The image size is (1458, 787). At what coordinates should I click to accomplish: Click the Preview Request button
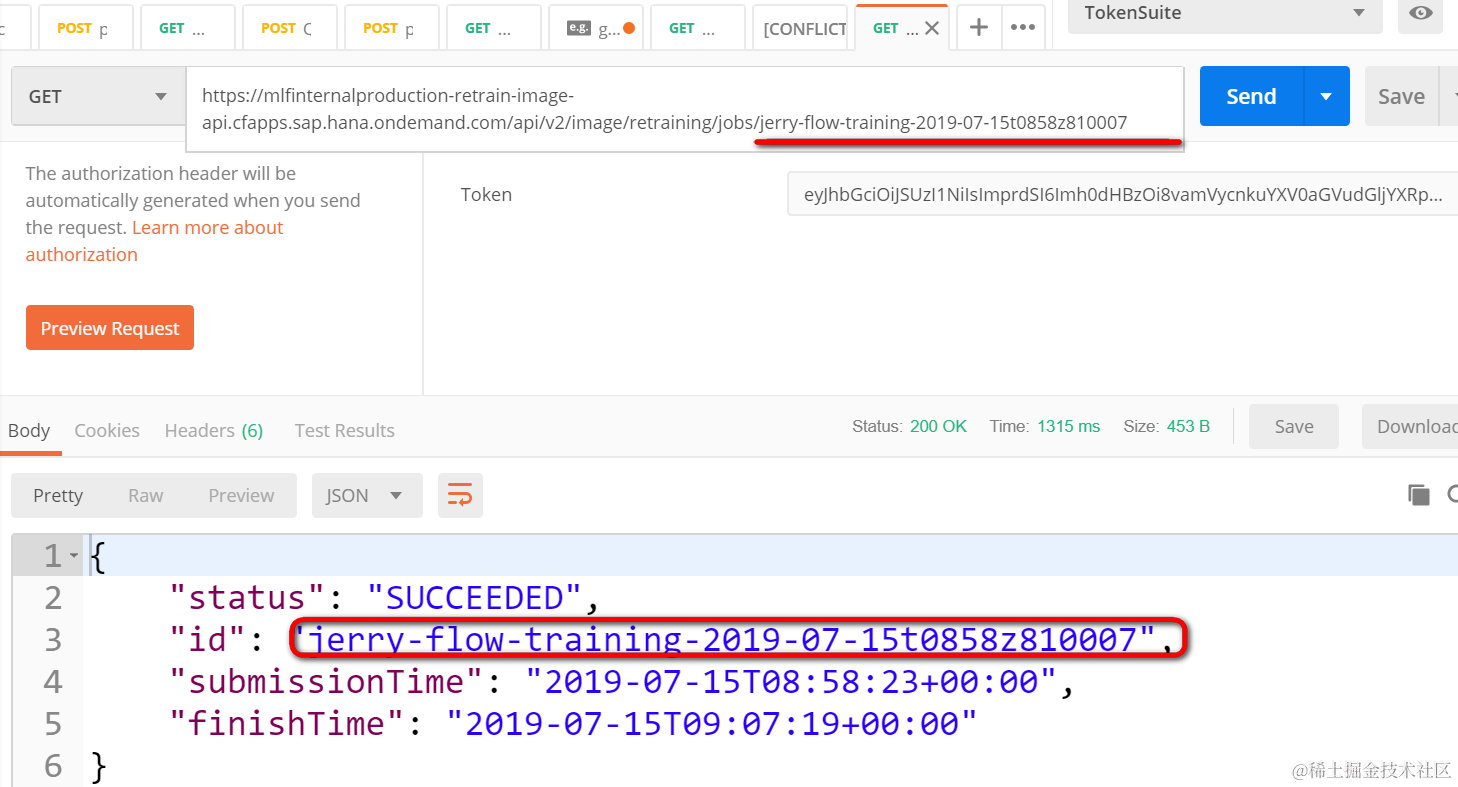[110, 328]
